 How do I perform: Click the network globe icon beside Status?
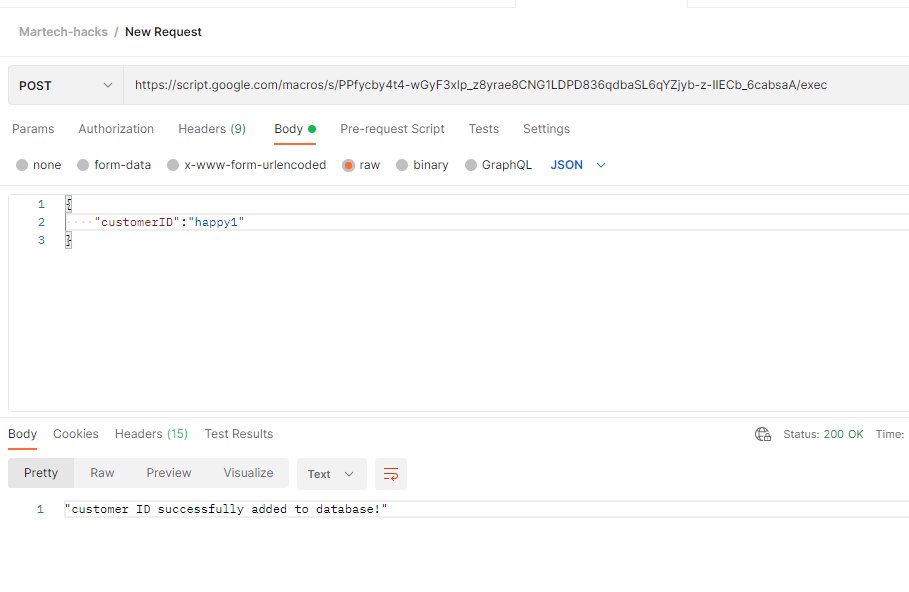(x=762, y=434)
